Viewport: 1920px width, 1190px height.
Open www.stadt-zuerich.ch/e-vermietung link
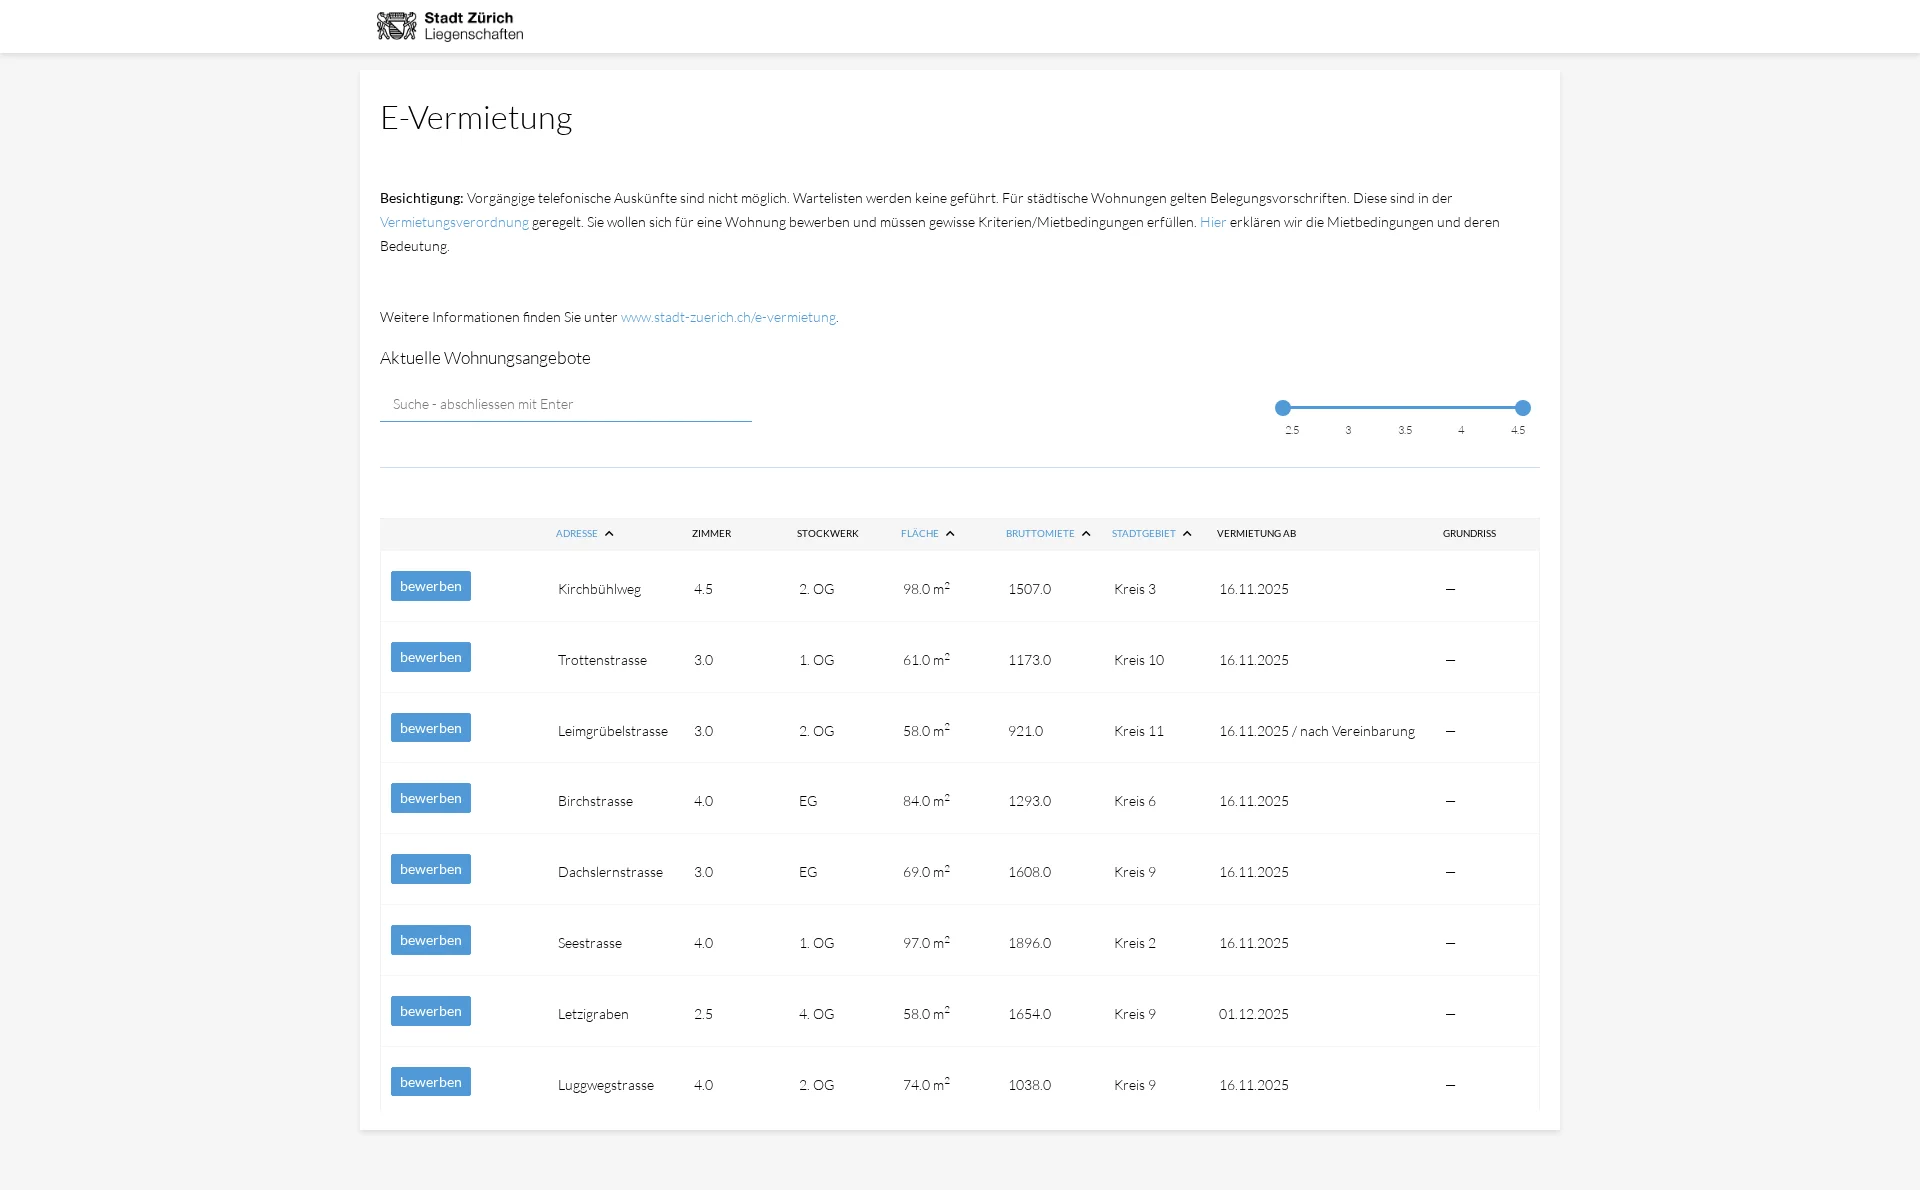[x=728, y=318]
